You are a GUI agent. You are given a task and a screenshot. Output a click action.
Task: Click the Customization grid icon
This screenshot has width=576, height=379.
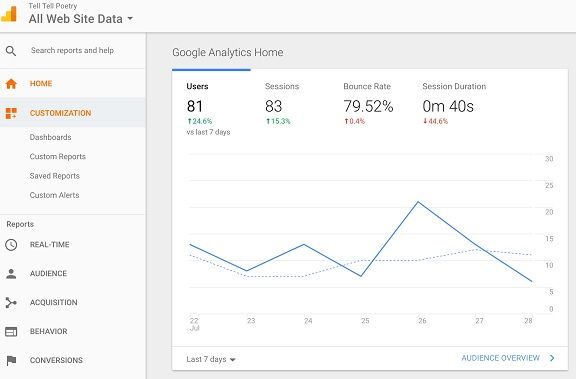pos(11,113)
